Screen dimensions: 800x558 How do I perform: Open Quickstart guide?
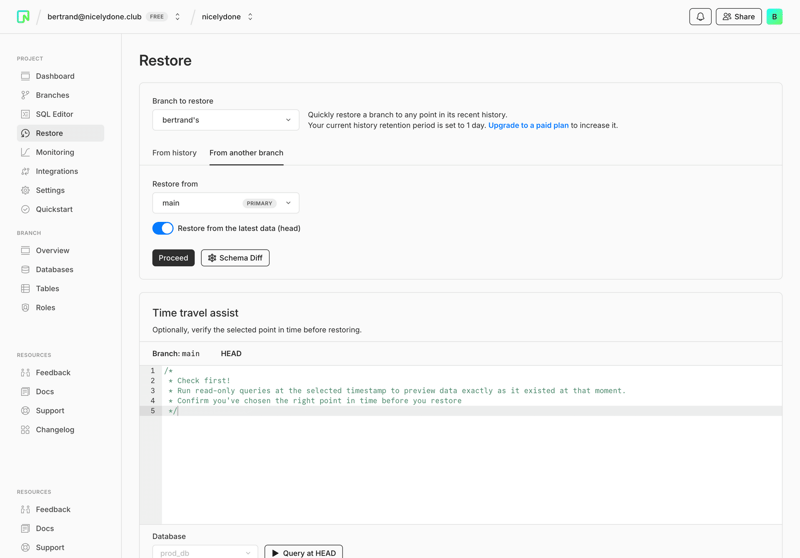60,209
